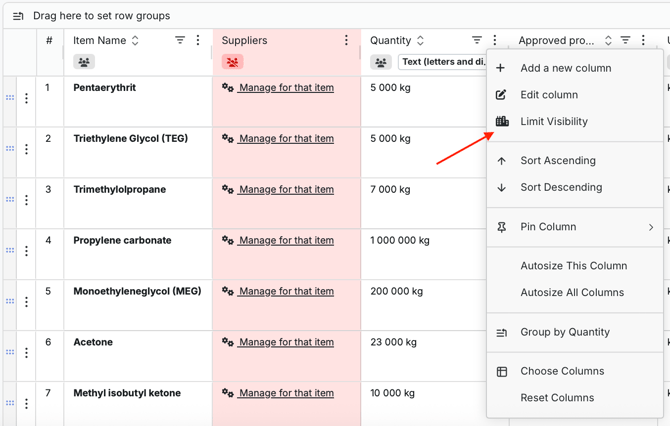Open row menu dots for Triethylene Glycol (TEG)
670x426 pixels.
[26, 149]
